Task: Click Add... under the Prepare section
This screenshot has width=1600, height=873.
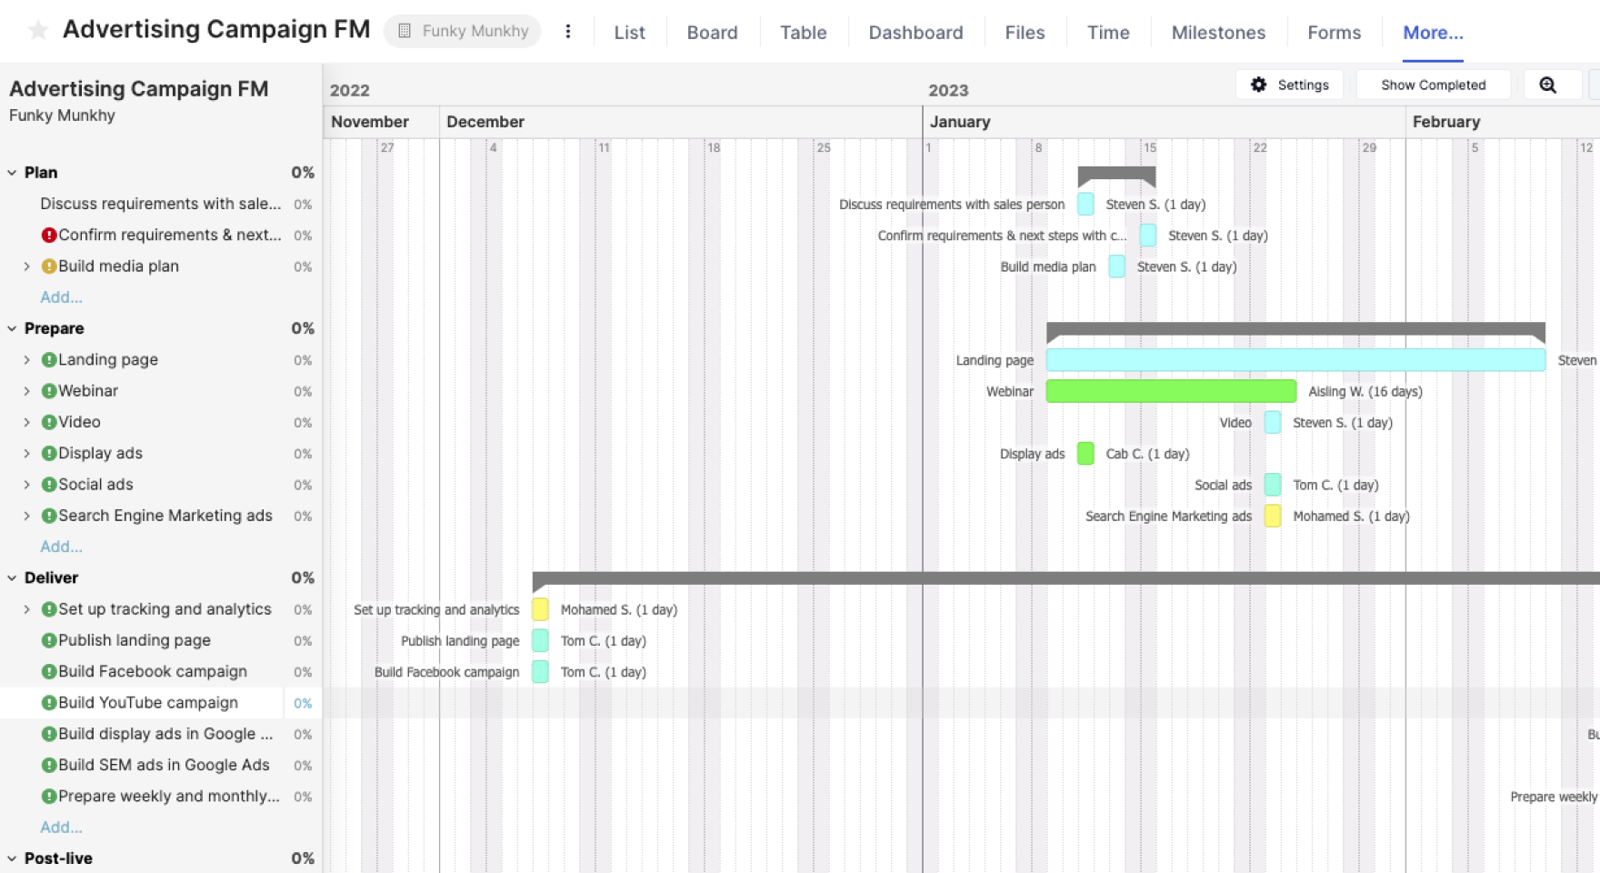Action: point(61,547)
